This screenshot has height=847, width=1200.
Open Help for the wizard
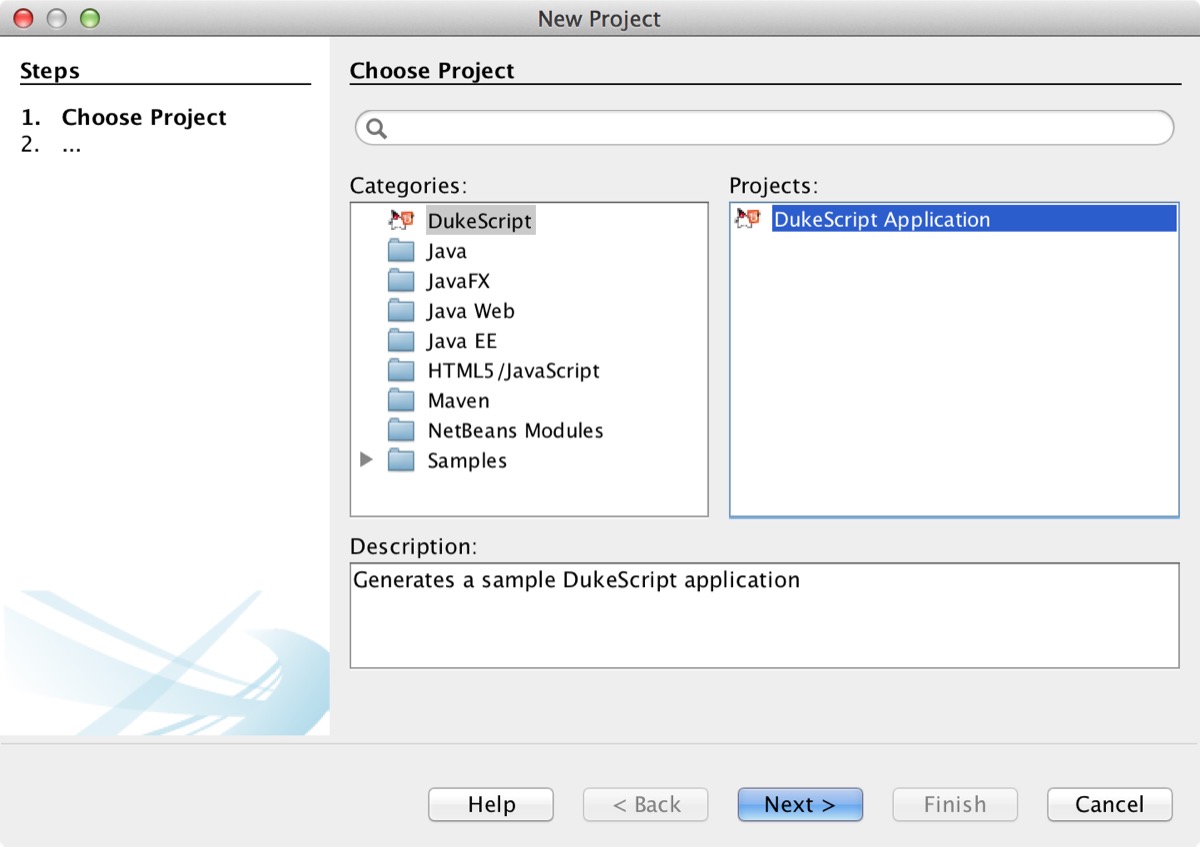pyautogui.click(x=490, y=804)
